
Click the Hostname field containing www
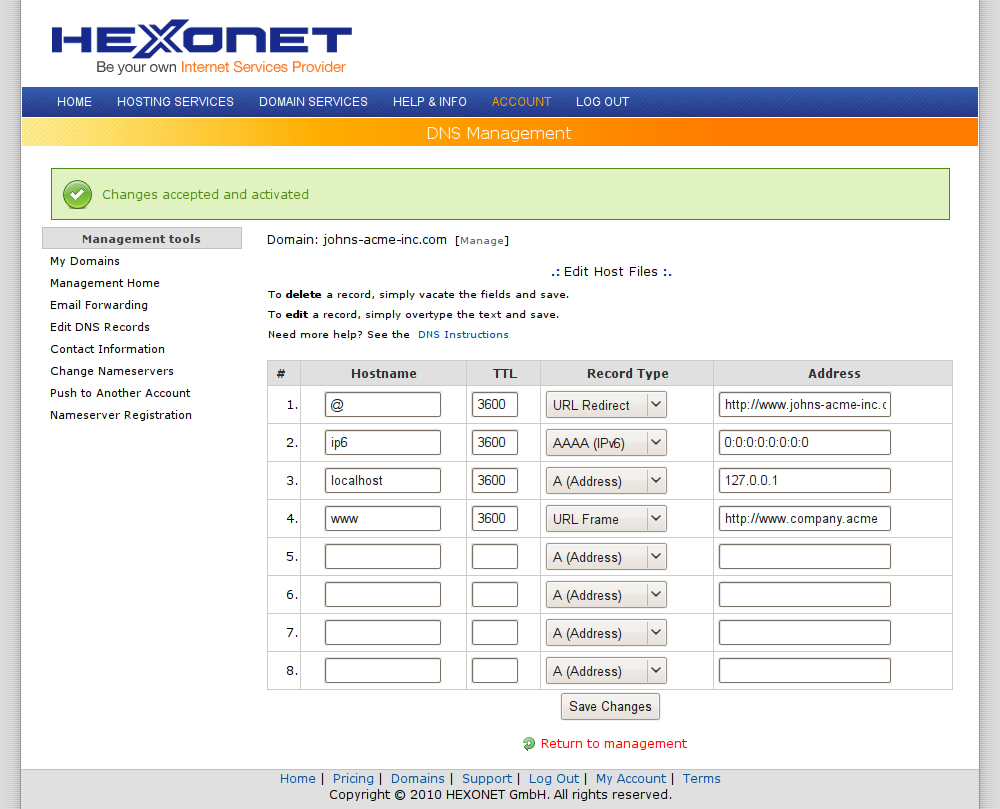(383, 518)
